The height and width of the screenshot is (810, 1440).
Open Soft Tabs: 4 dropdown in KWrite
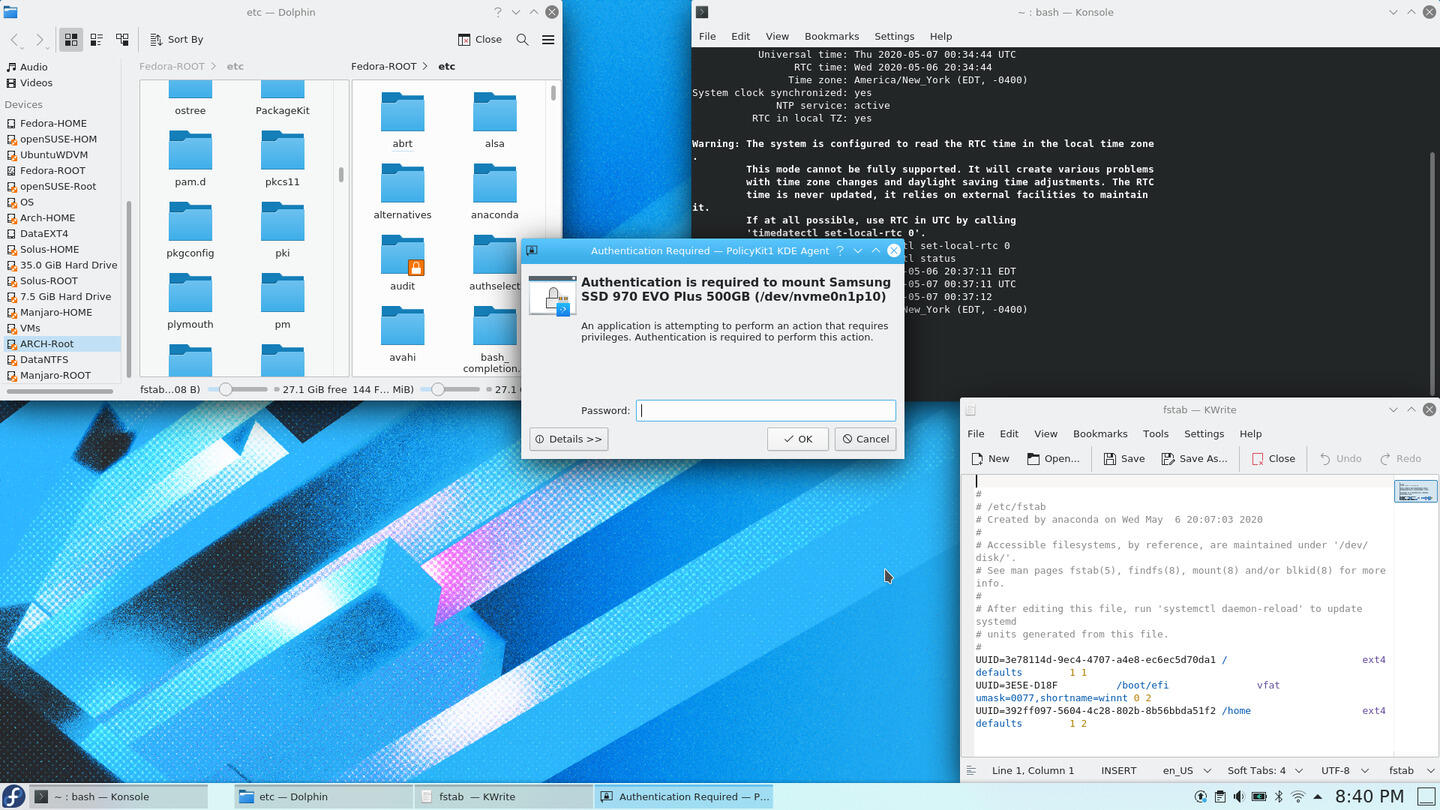1264,771
